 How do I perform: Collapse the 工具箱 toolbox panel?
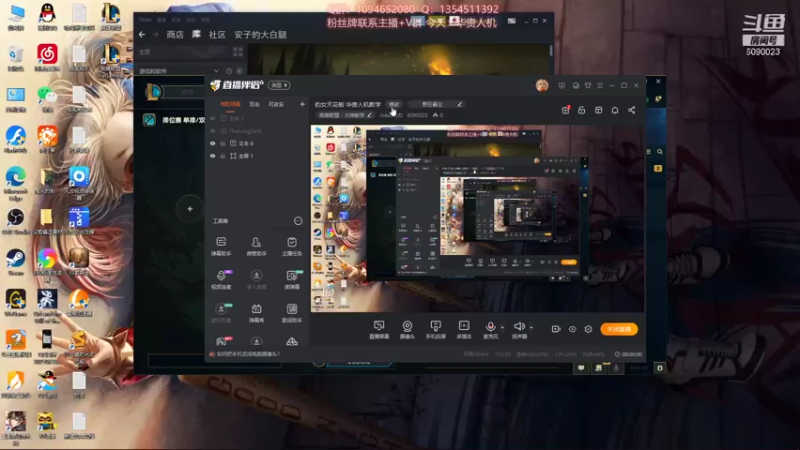coord(298,221)
